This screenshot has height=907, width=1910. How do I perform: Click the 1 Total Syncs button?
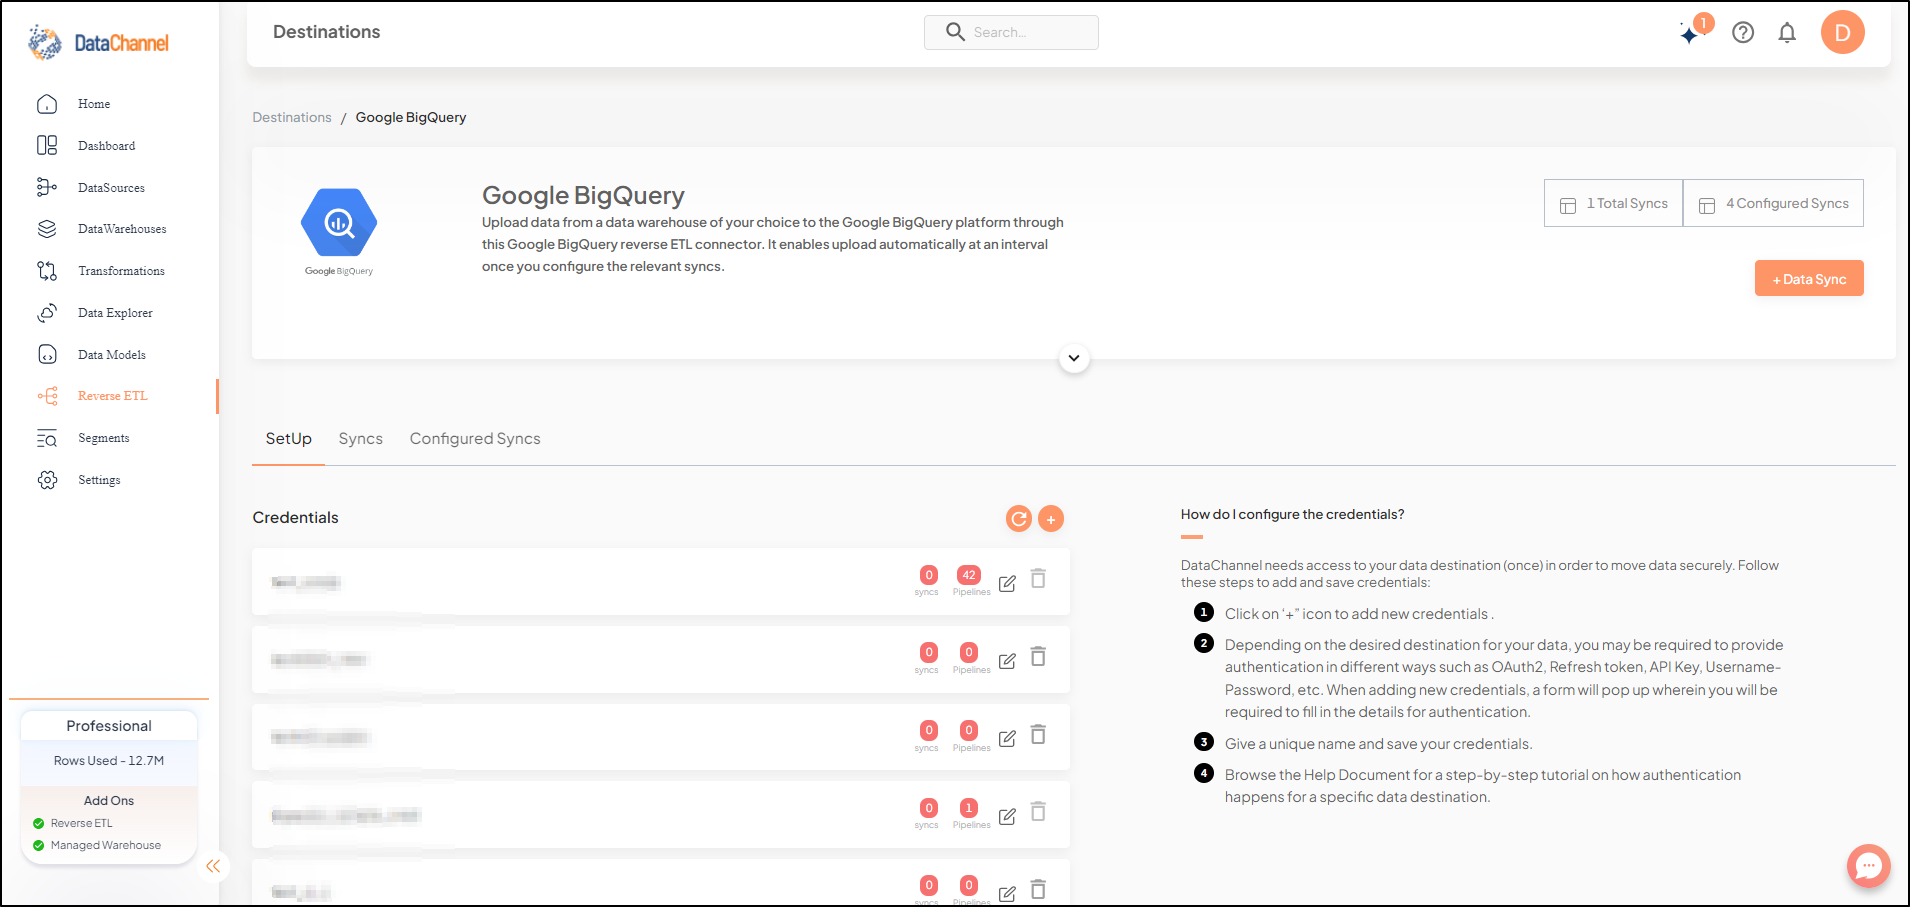(1614, 203)
